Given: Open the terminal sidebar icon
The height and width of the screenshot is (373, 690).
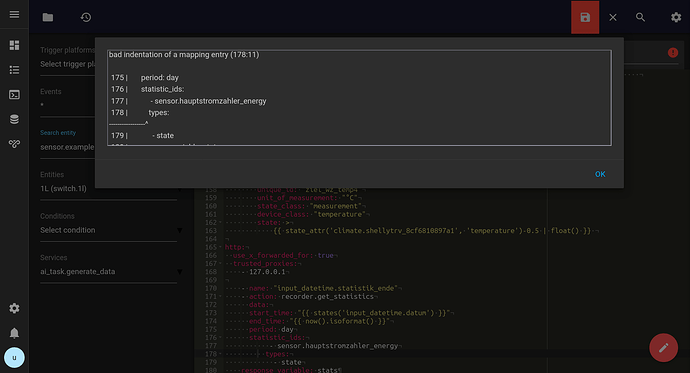Looking at the screenshot, I should click(x=14, y=95).
